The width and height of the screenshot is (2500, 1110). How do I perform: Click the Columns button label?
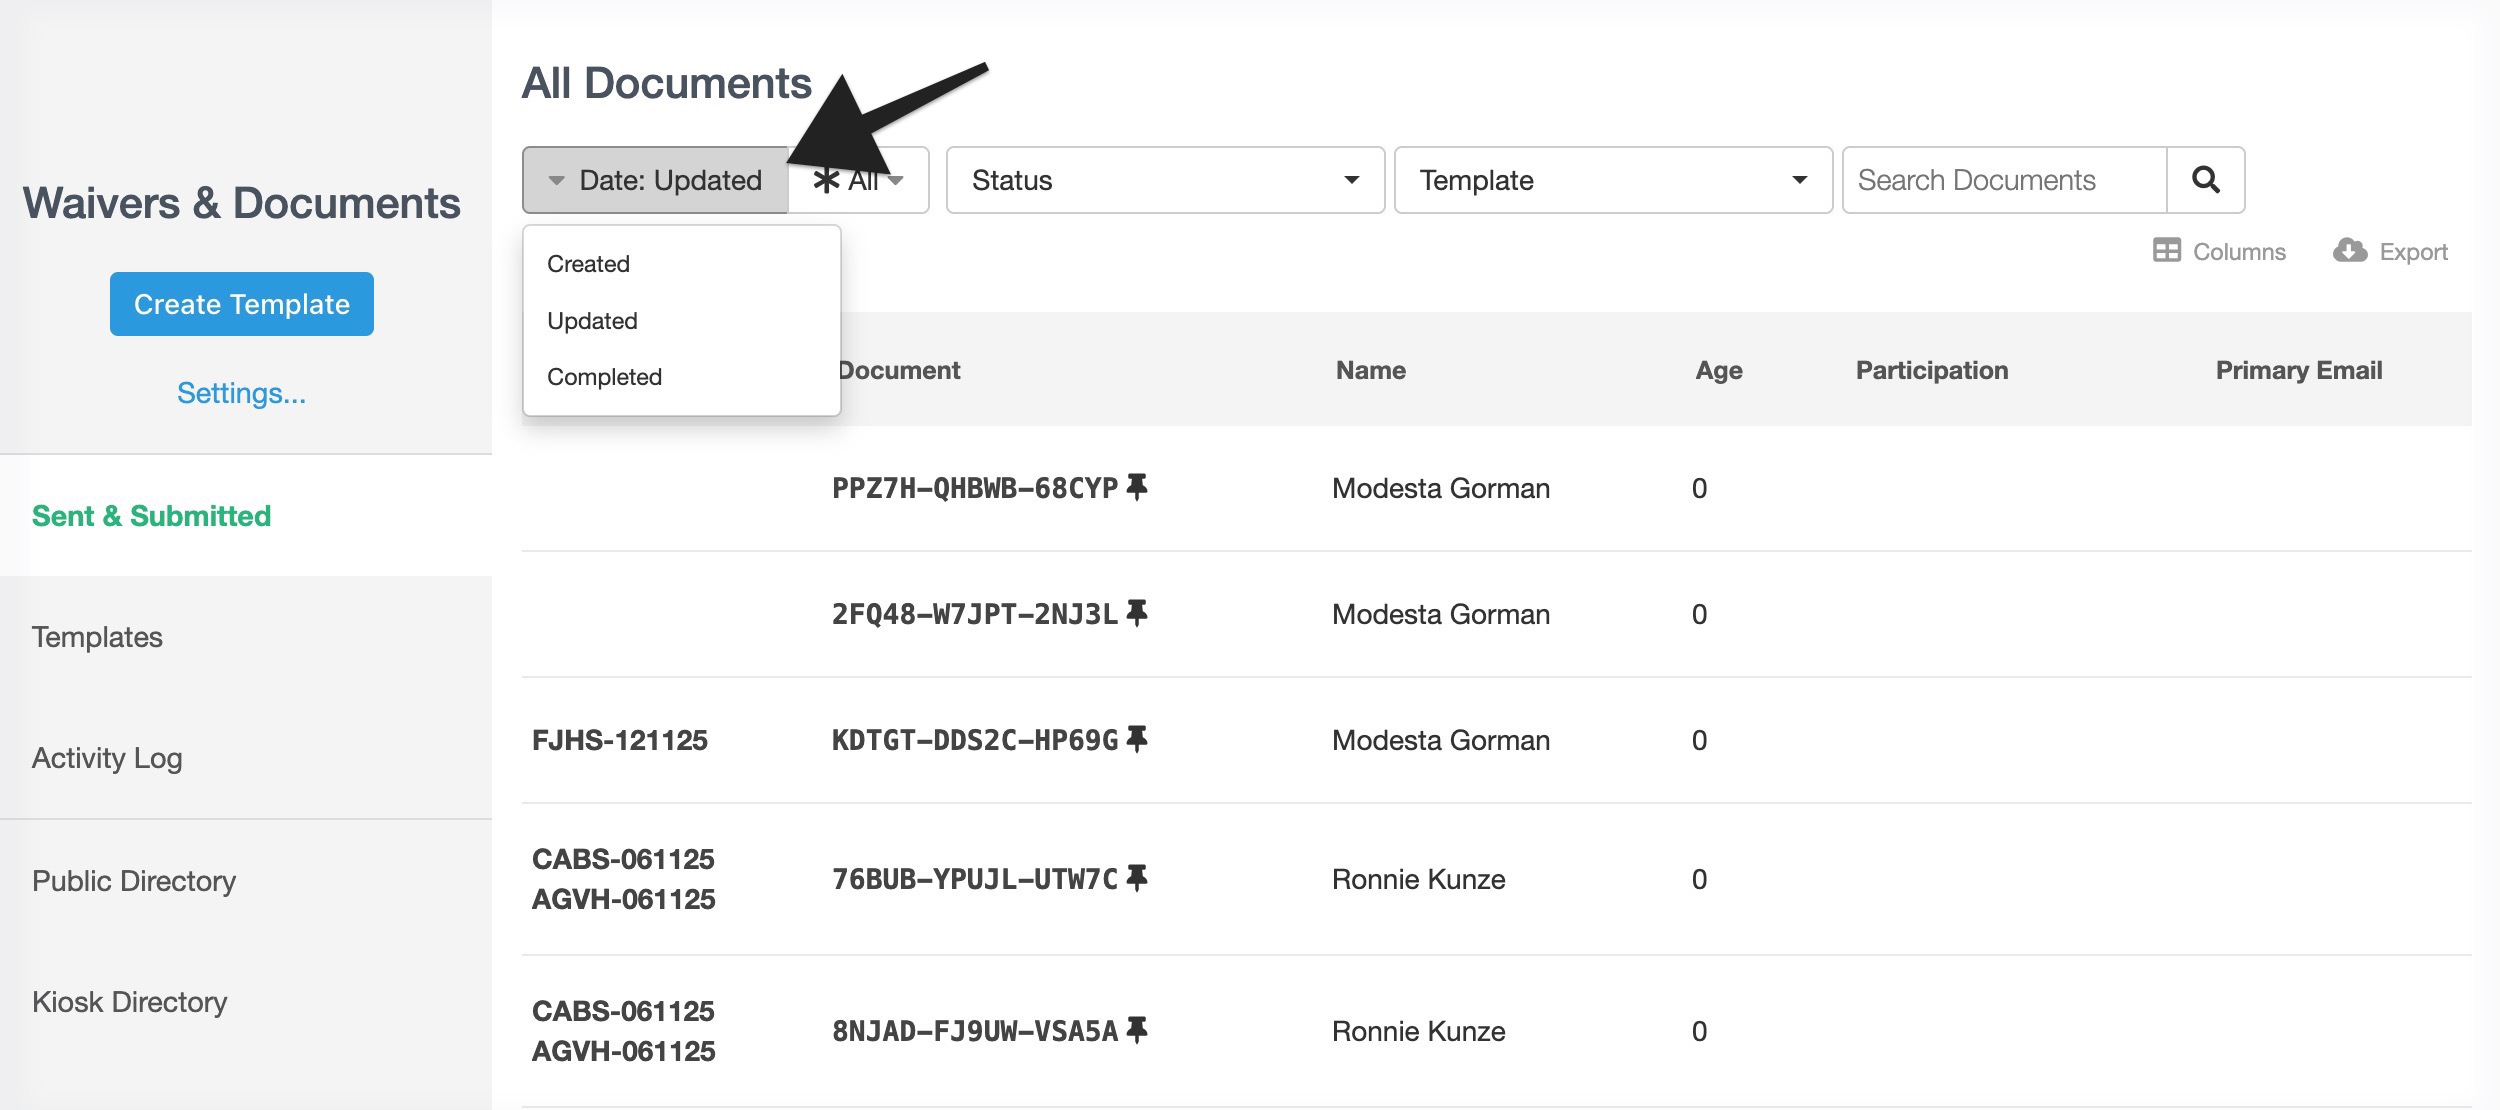[2239, 252]
